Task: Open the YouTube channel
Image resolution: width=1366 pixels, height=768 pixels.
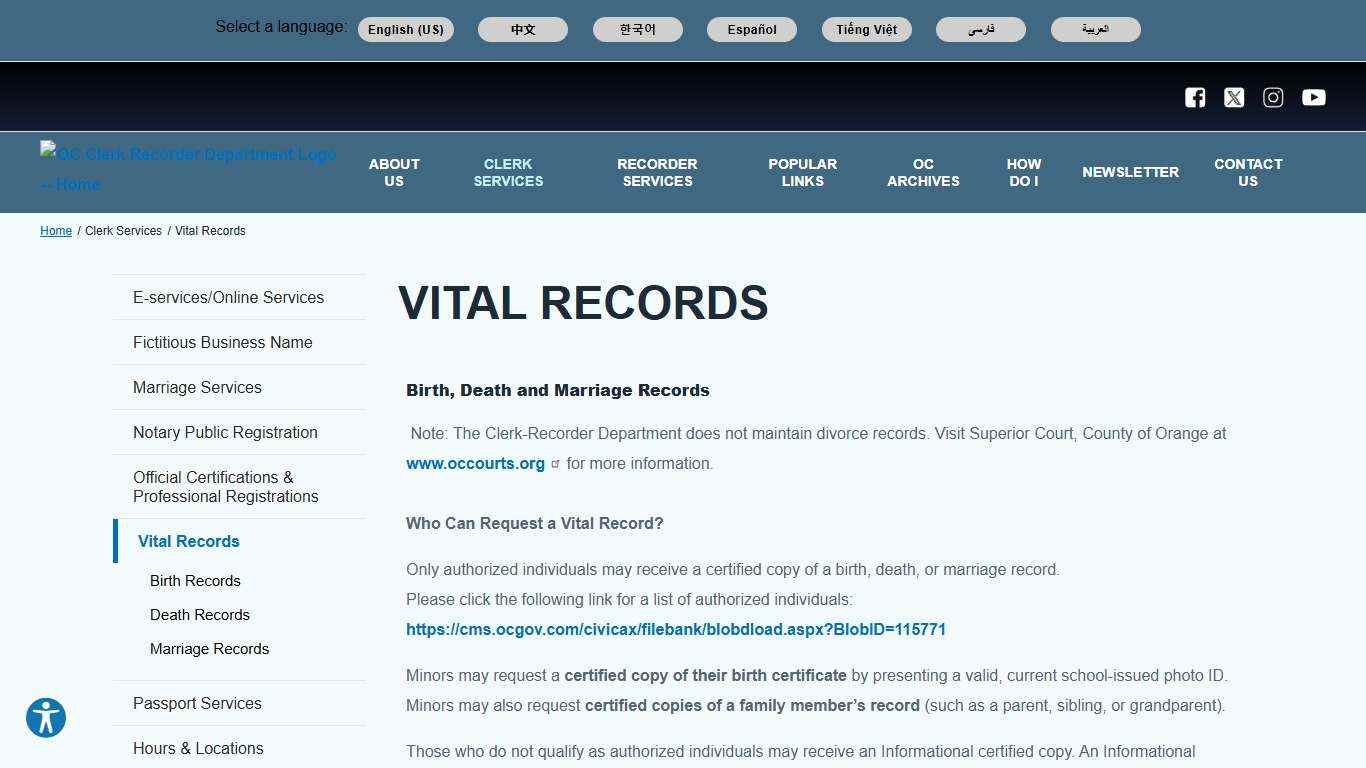Action: (1313, 97)
